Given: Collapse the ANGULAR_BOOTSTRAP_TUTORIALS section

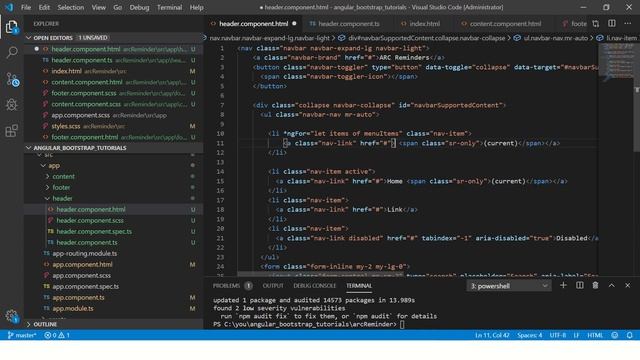Looking at the screenshot, I should [114, 148].
